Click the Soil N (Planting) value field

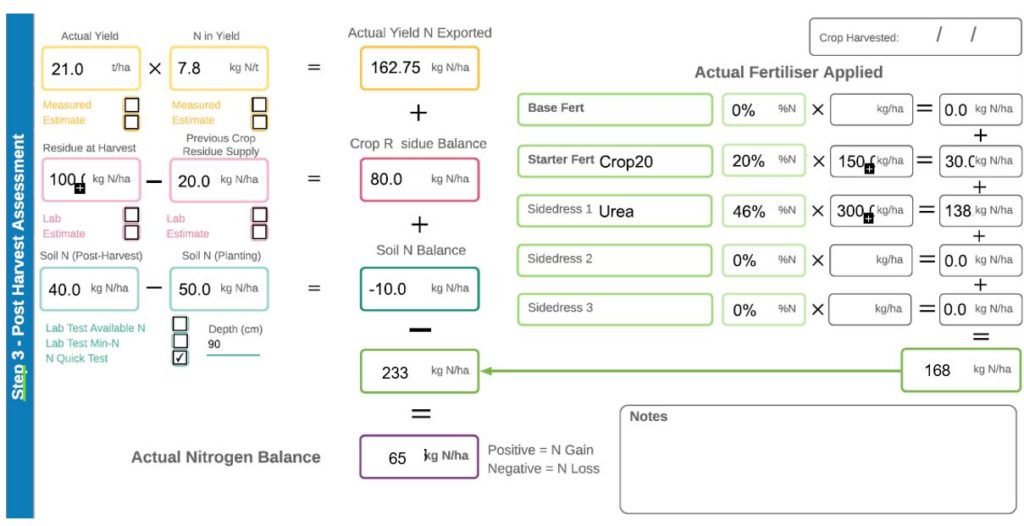(218, 289)
